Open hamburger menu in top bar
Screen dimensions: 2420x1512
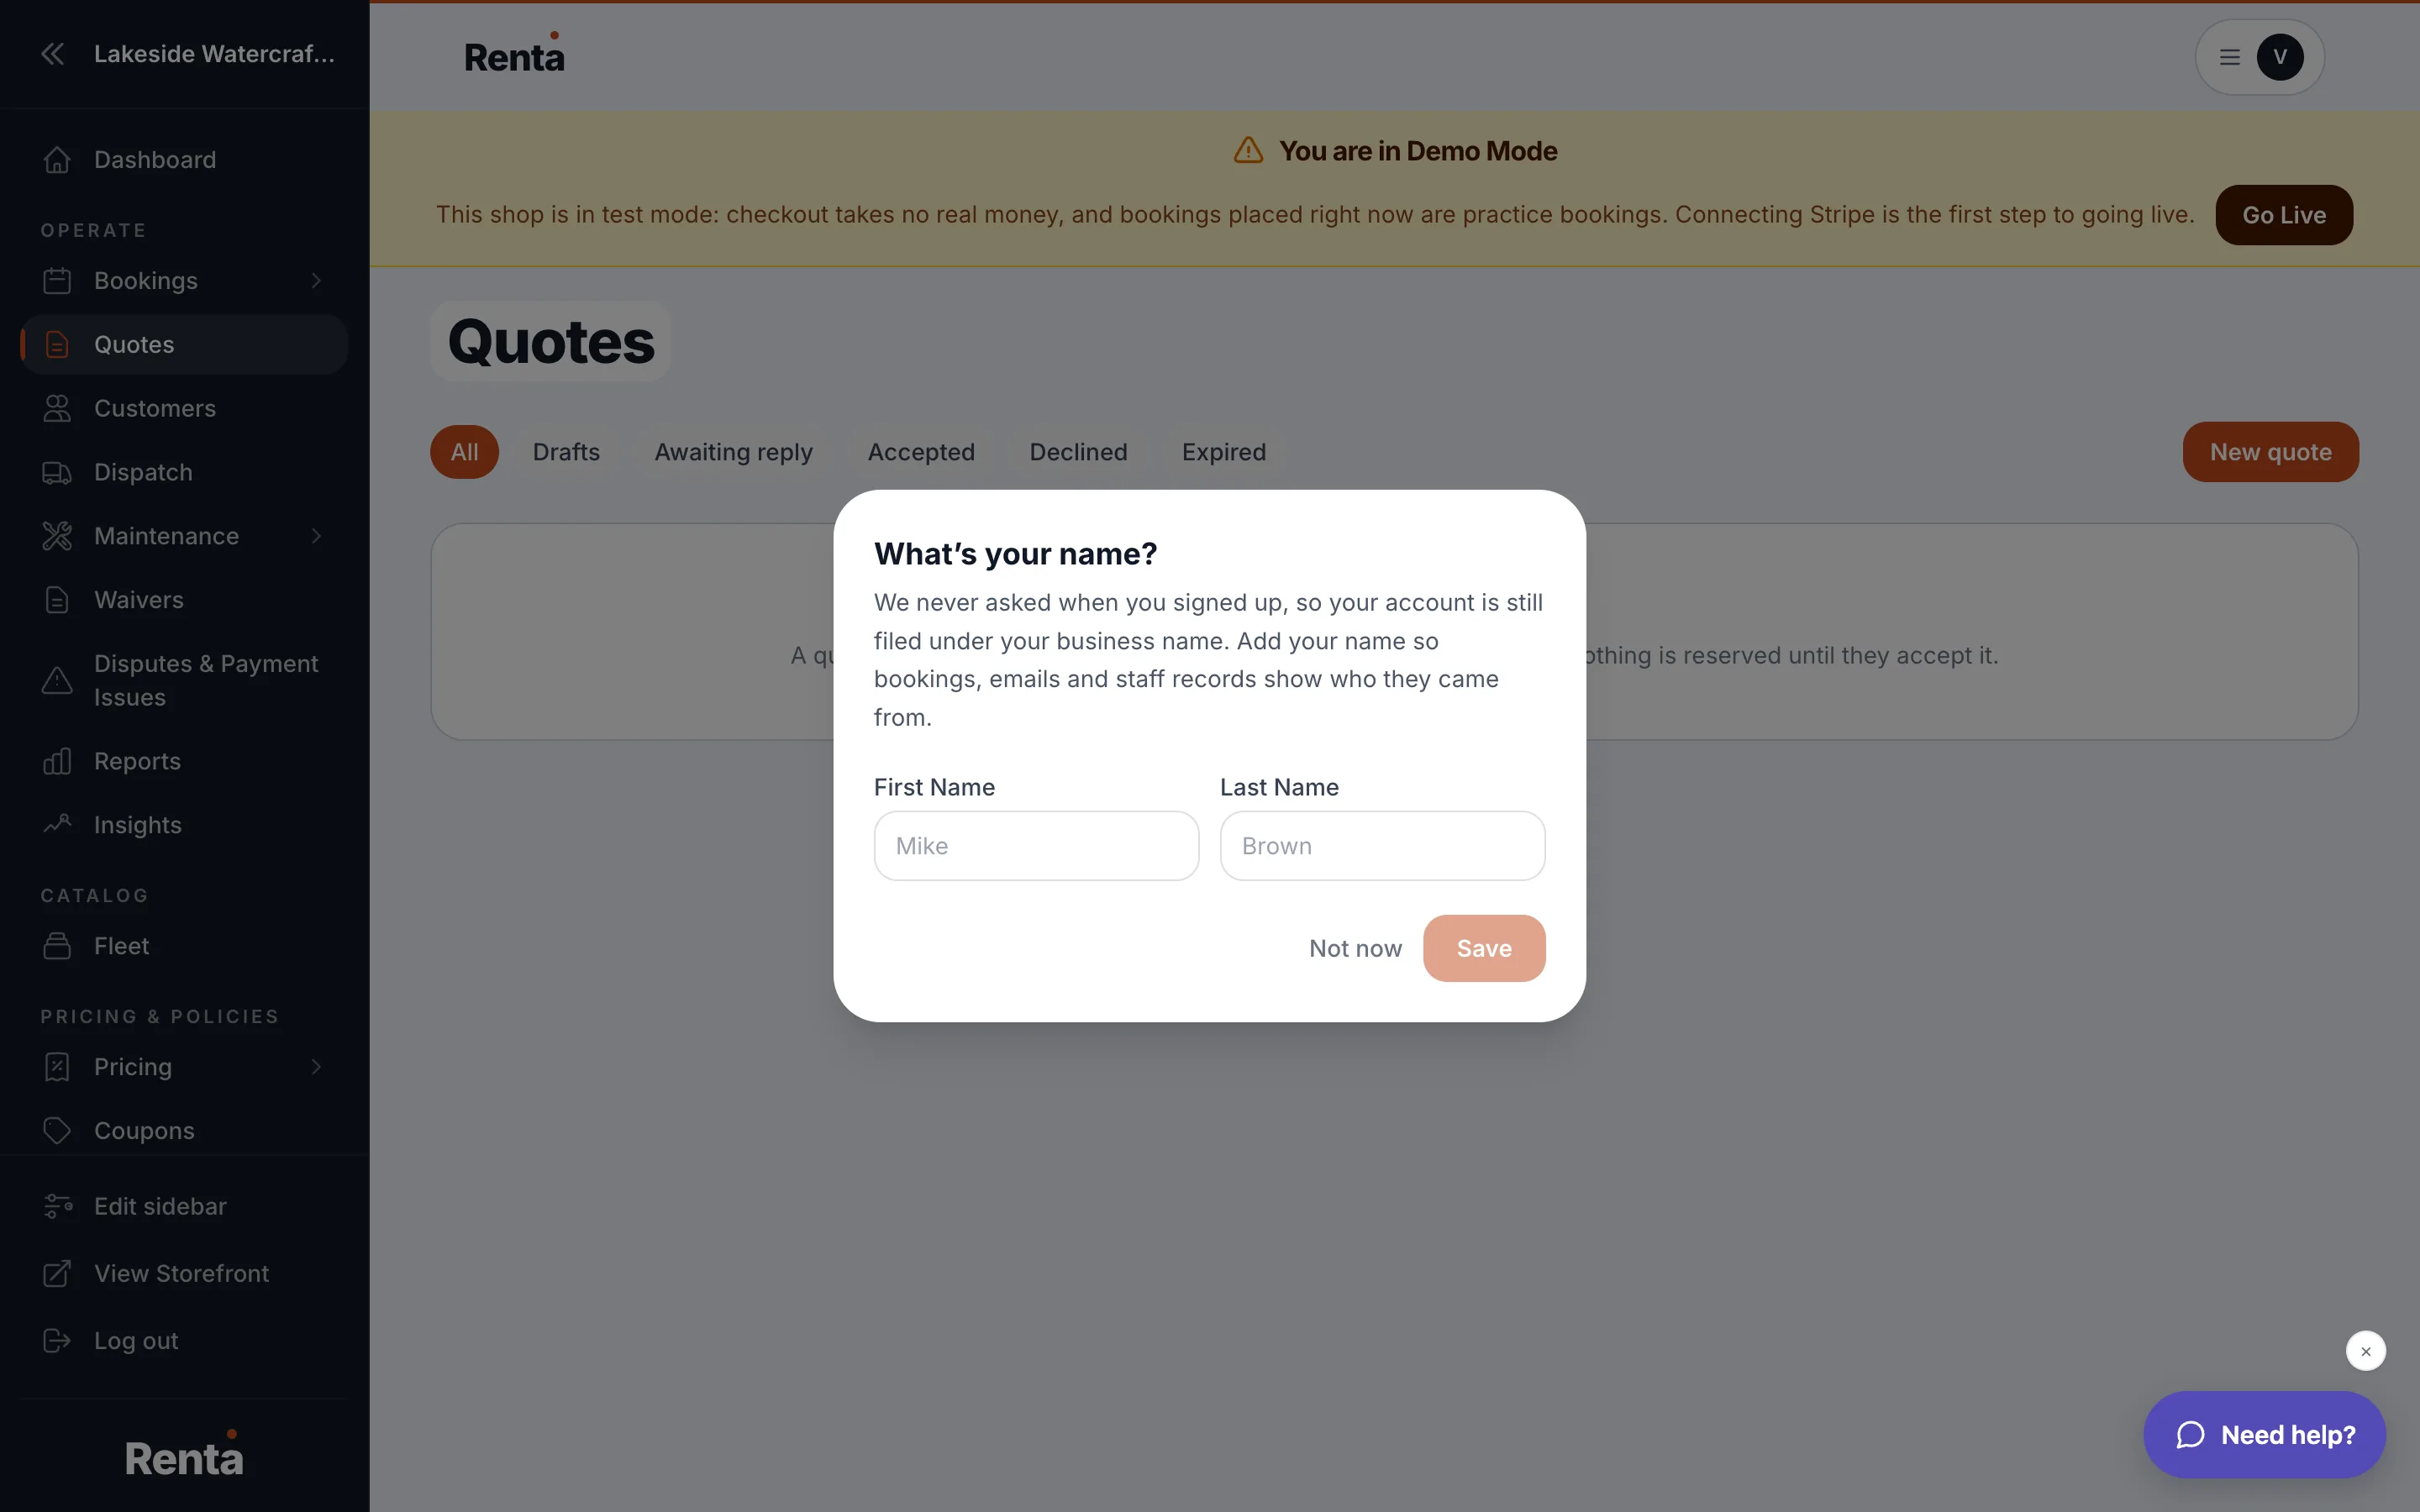coord(2230,57)
